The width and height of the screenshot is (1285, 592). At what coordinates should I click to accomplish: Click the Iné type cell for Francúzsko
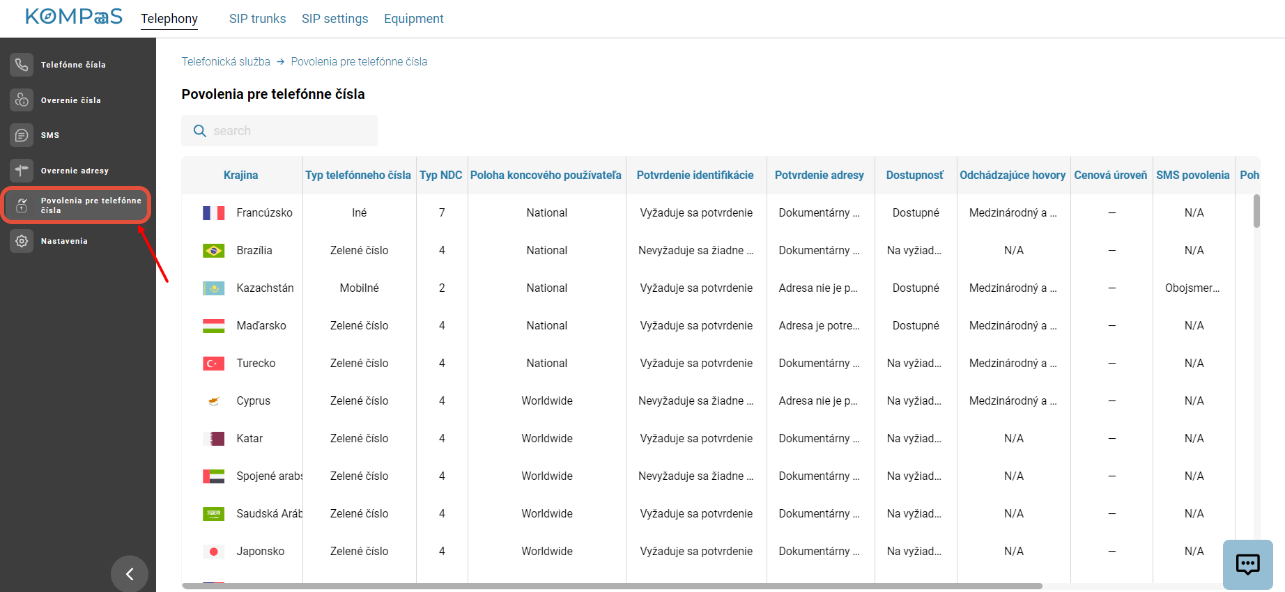click(359, 213)
